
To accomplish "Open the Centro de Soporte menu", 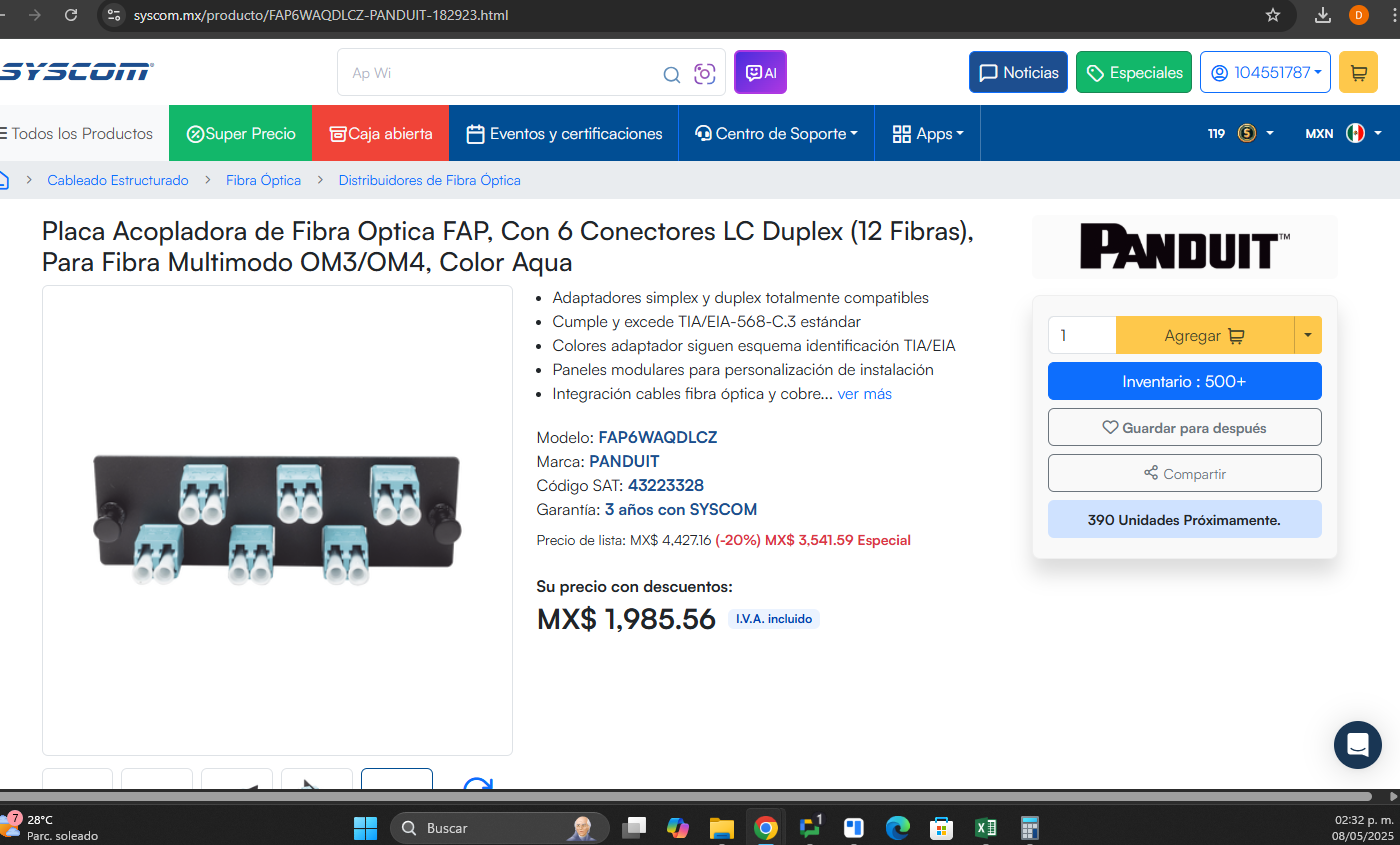I will click(x=776, y=133).
